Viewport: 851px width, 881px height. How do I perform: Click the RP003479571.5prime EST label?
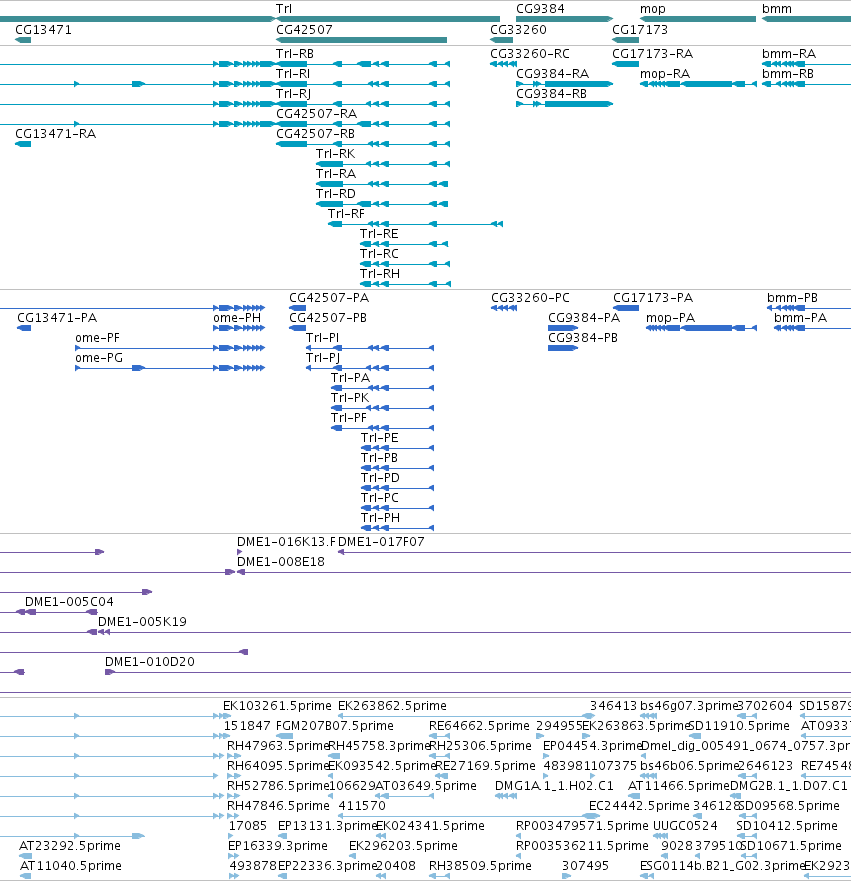[x=582, y=826]
